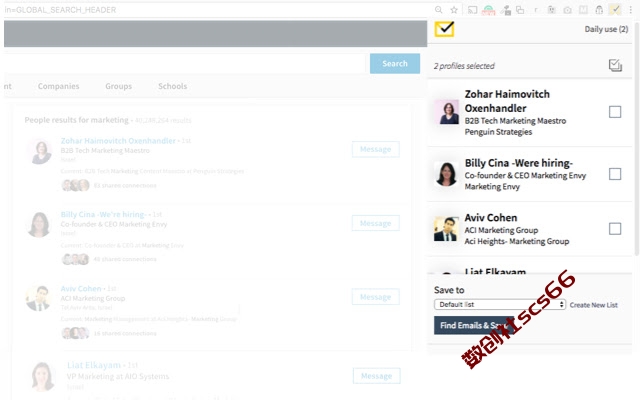Click the select-all profiles icon
Viewport: 640px width, 400px height.
pos(615,65)
